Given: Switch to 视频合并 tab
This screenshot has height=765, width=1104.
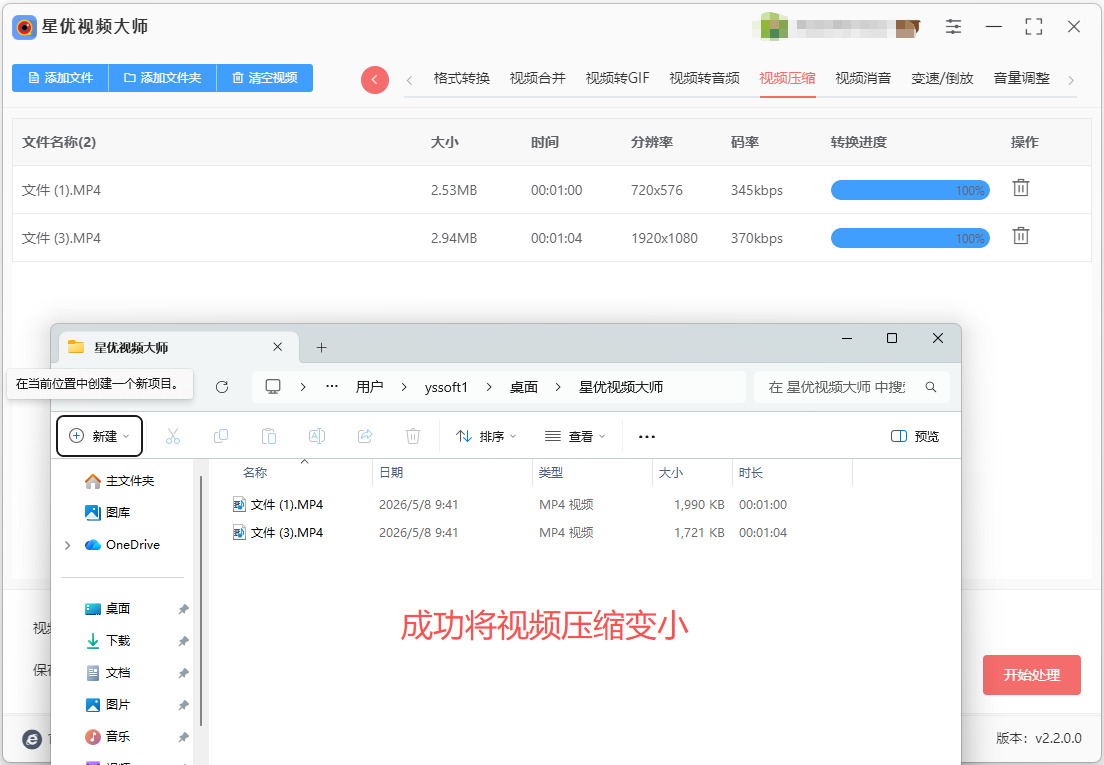Looking at the screenshot, I should click(x=537, y=78).
